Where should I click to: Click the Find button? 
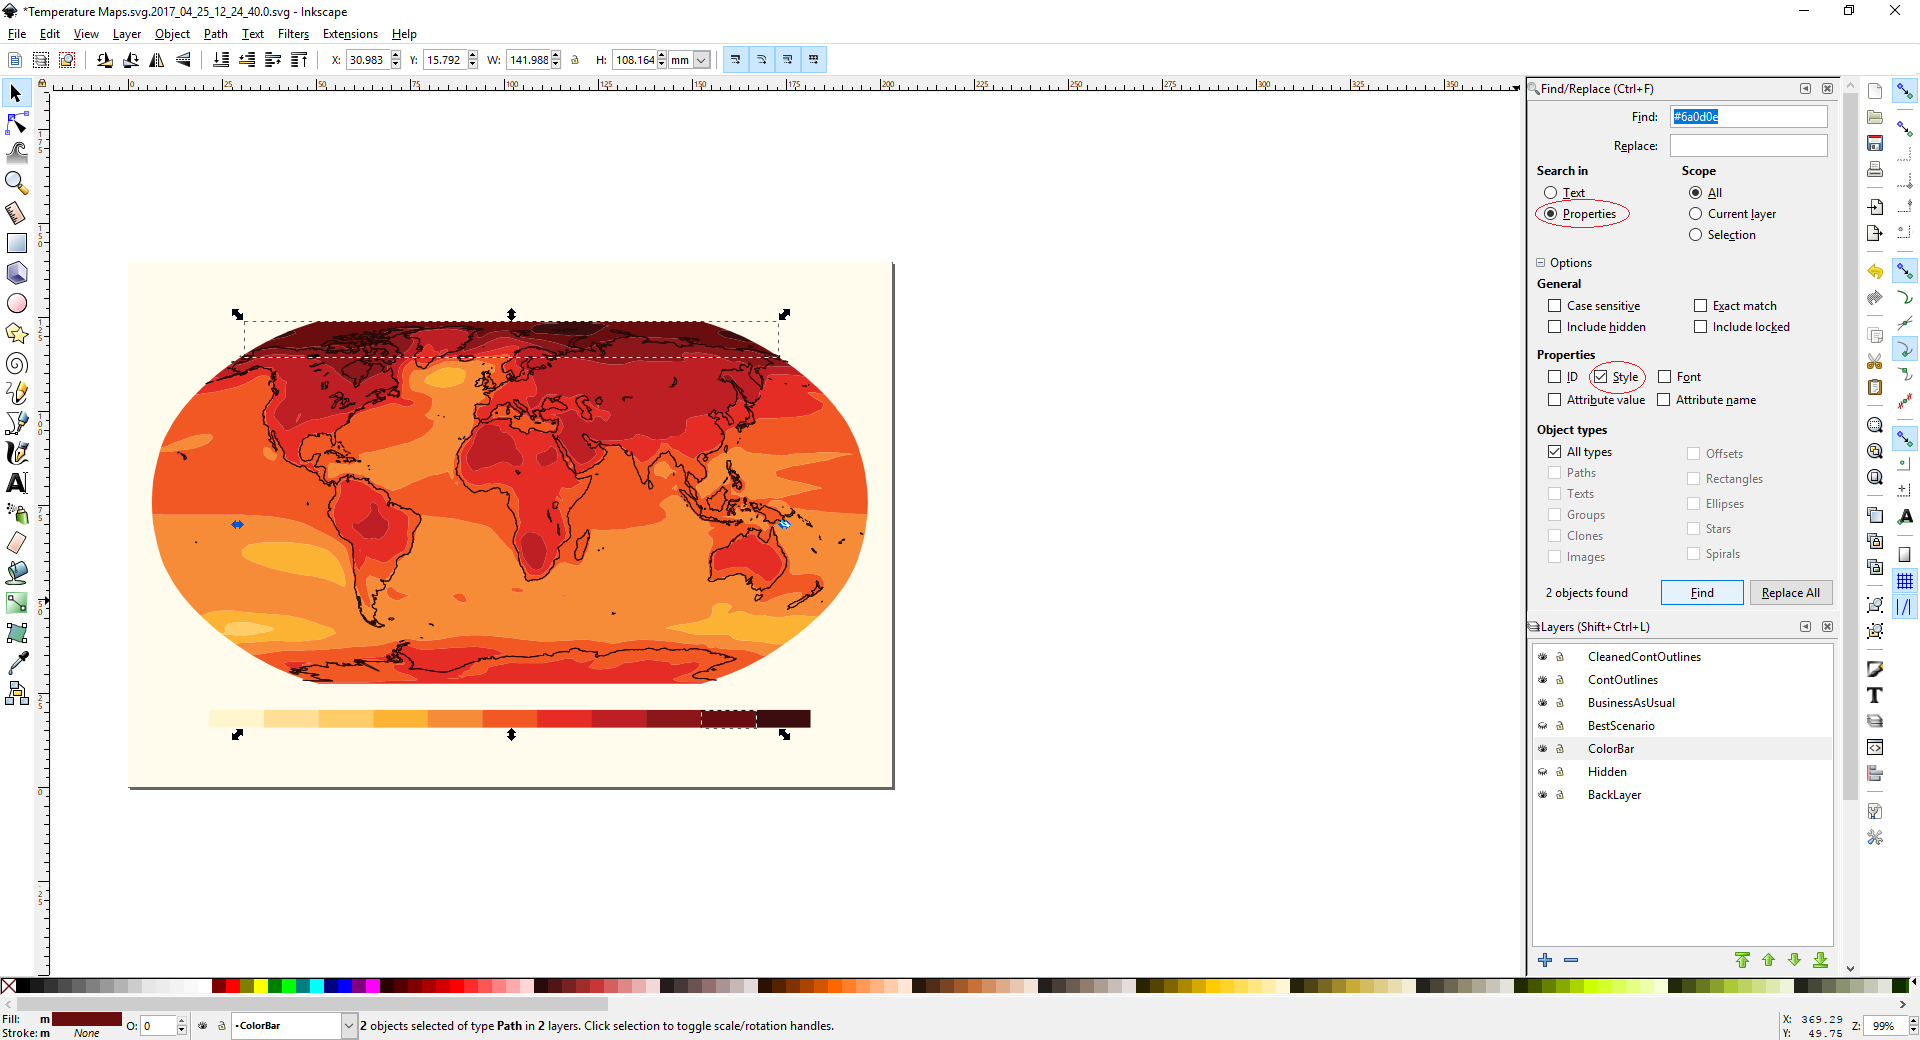coord(1702,593)
